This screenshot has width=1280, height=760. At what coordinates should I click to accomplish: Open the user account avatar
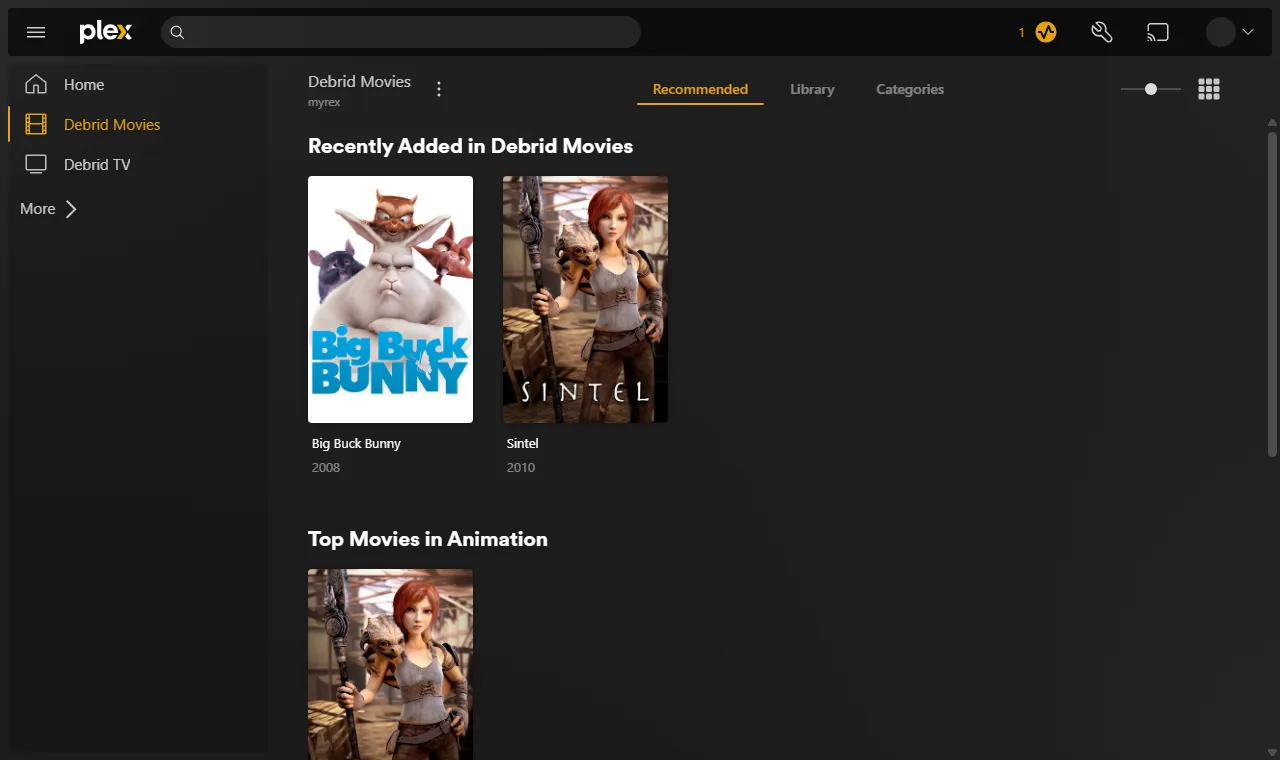(x=1220, y=32)
